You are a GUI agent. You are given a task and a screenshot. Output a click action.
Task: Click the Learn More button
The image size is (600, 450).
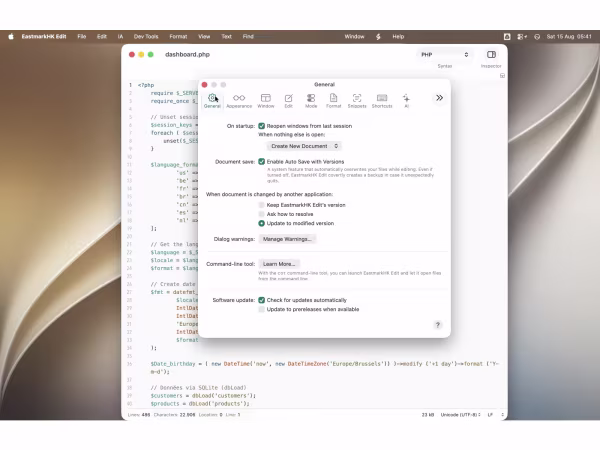point(279,264)
